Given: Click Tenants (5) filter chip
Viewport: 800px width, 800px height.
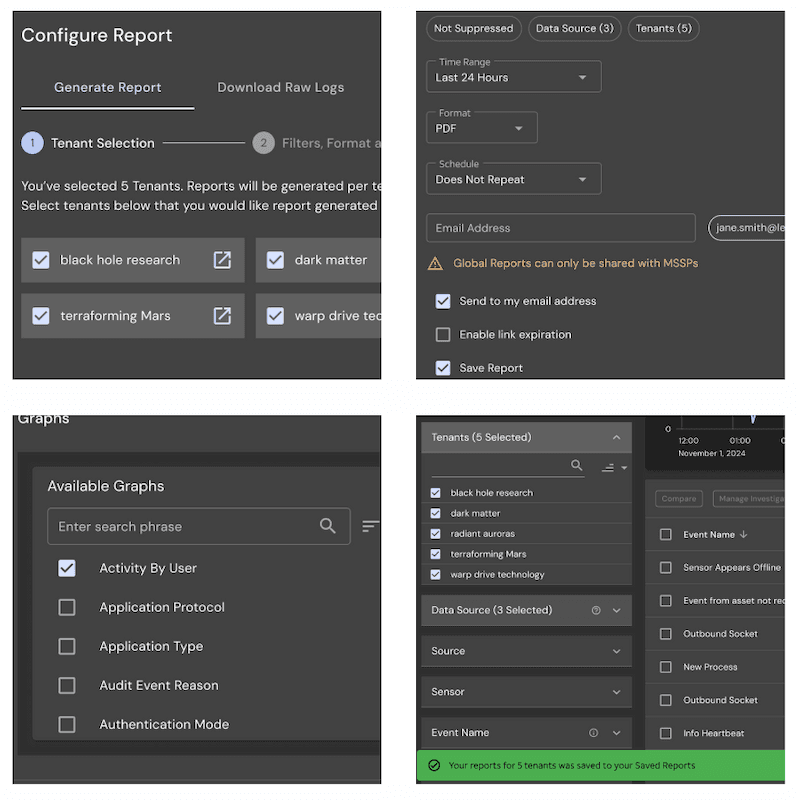Looking at the screenshot, I should [663, 28].
